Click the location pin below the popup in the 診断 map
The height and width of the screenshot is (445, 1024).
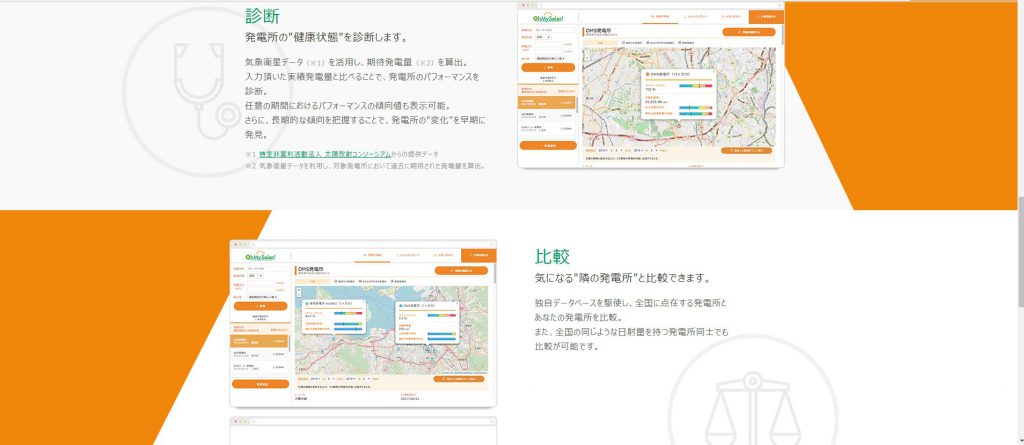point(677,123)
